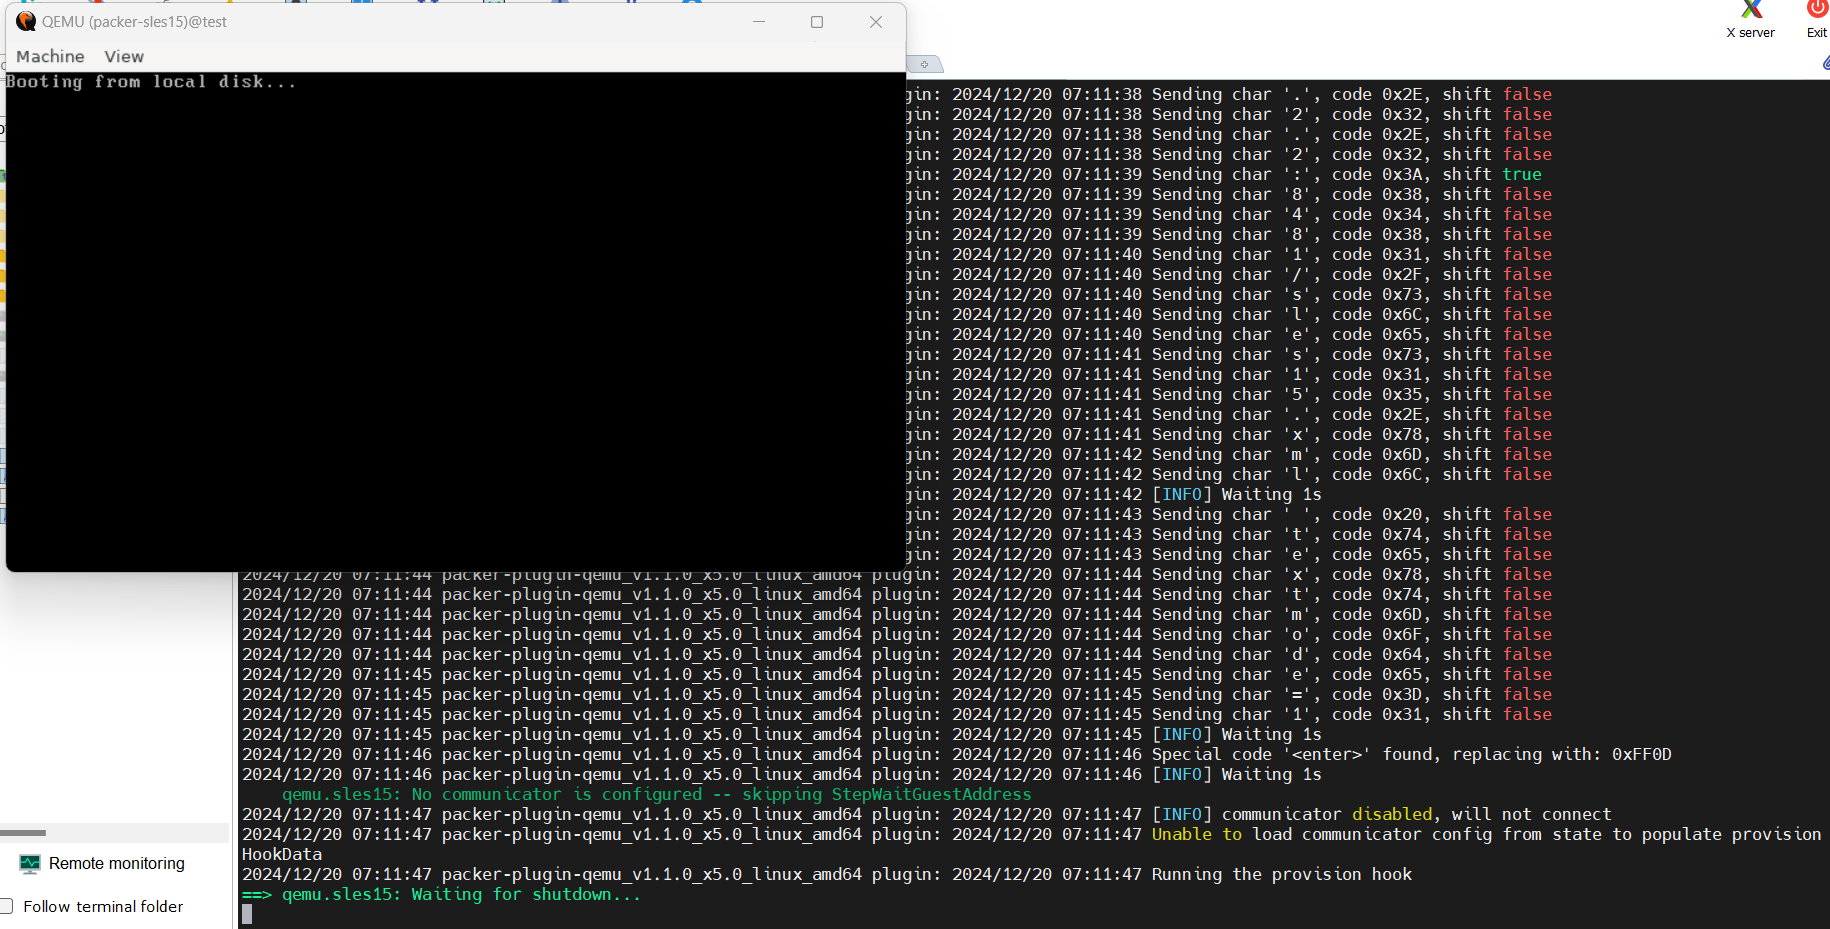The height and width of the screenshot is (929, 1830).
Task: Click the terminal cursor prompt line
Action: click(248, 914)
